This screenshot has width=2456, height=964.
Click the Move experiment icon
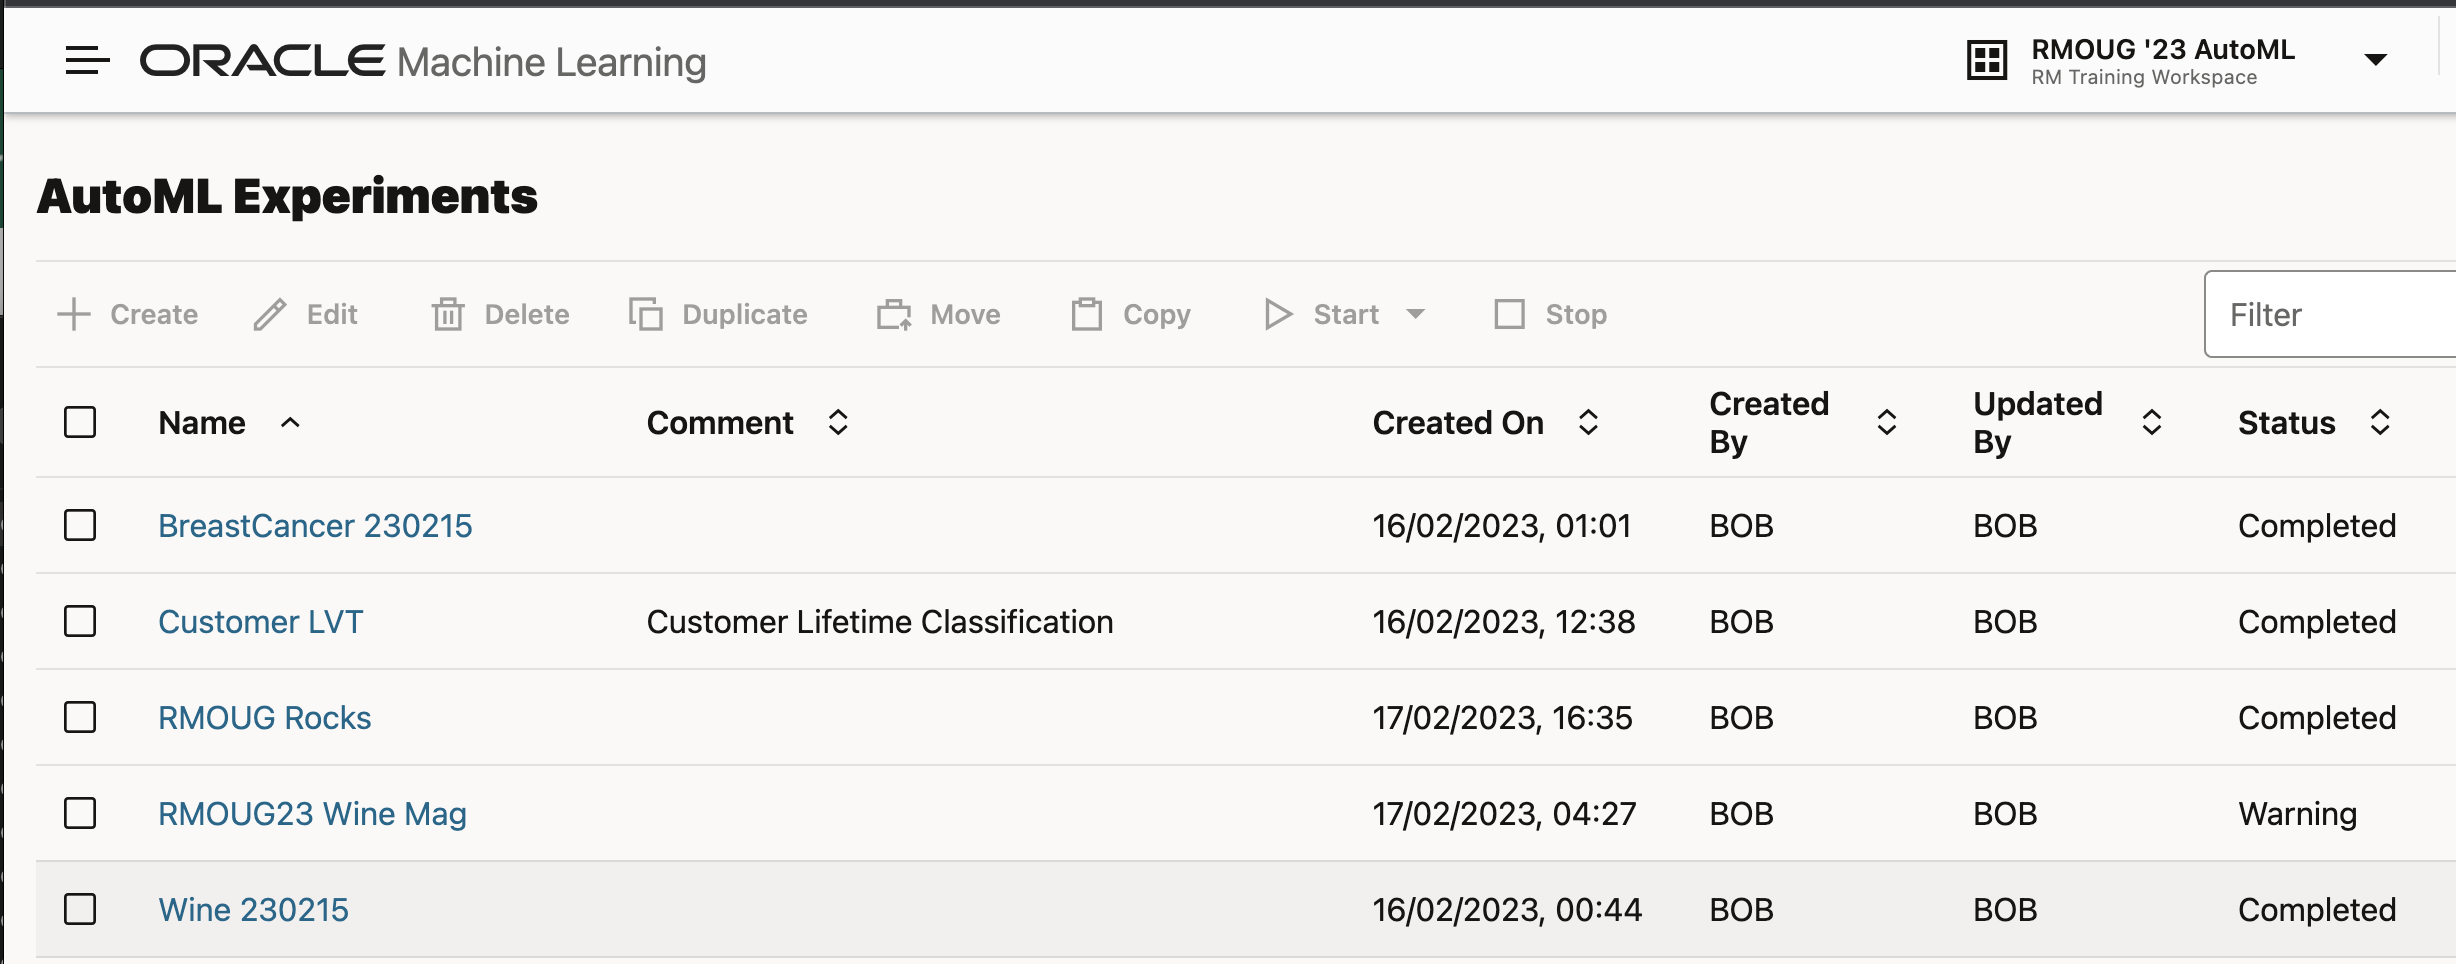click(895, 313)
